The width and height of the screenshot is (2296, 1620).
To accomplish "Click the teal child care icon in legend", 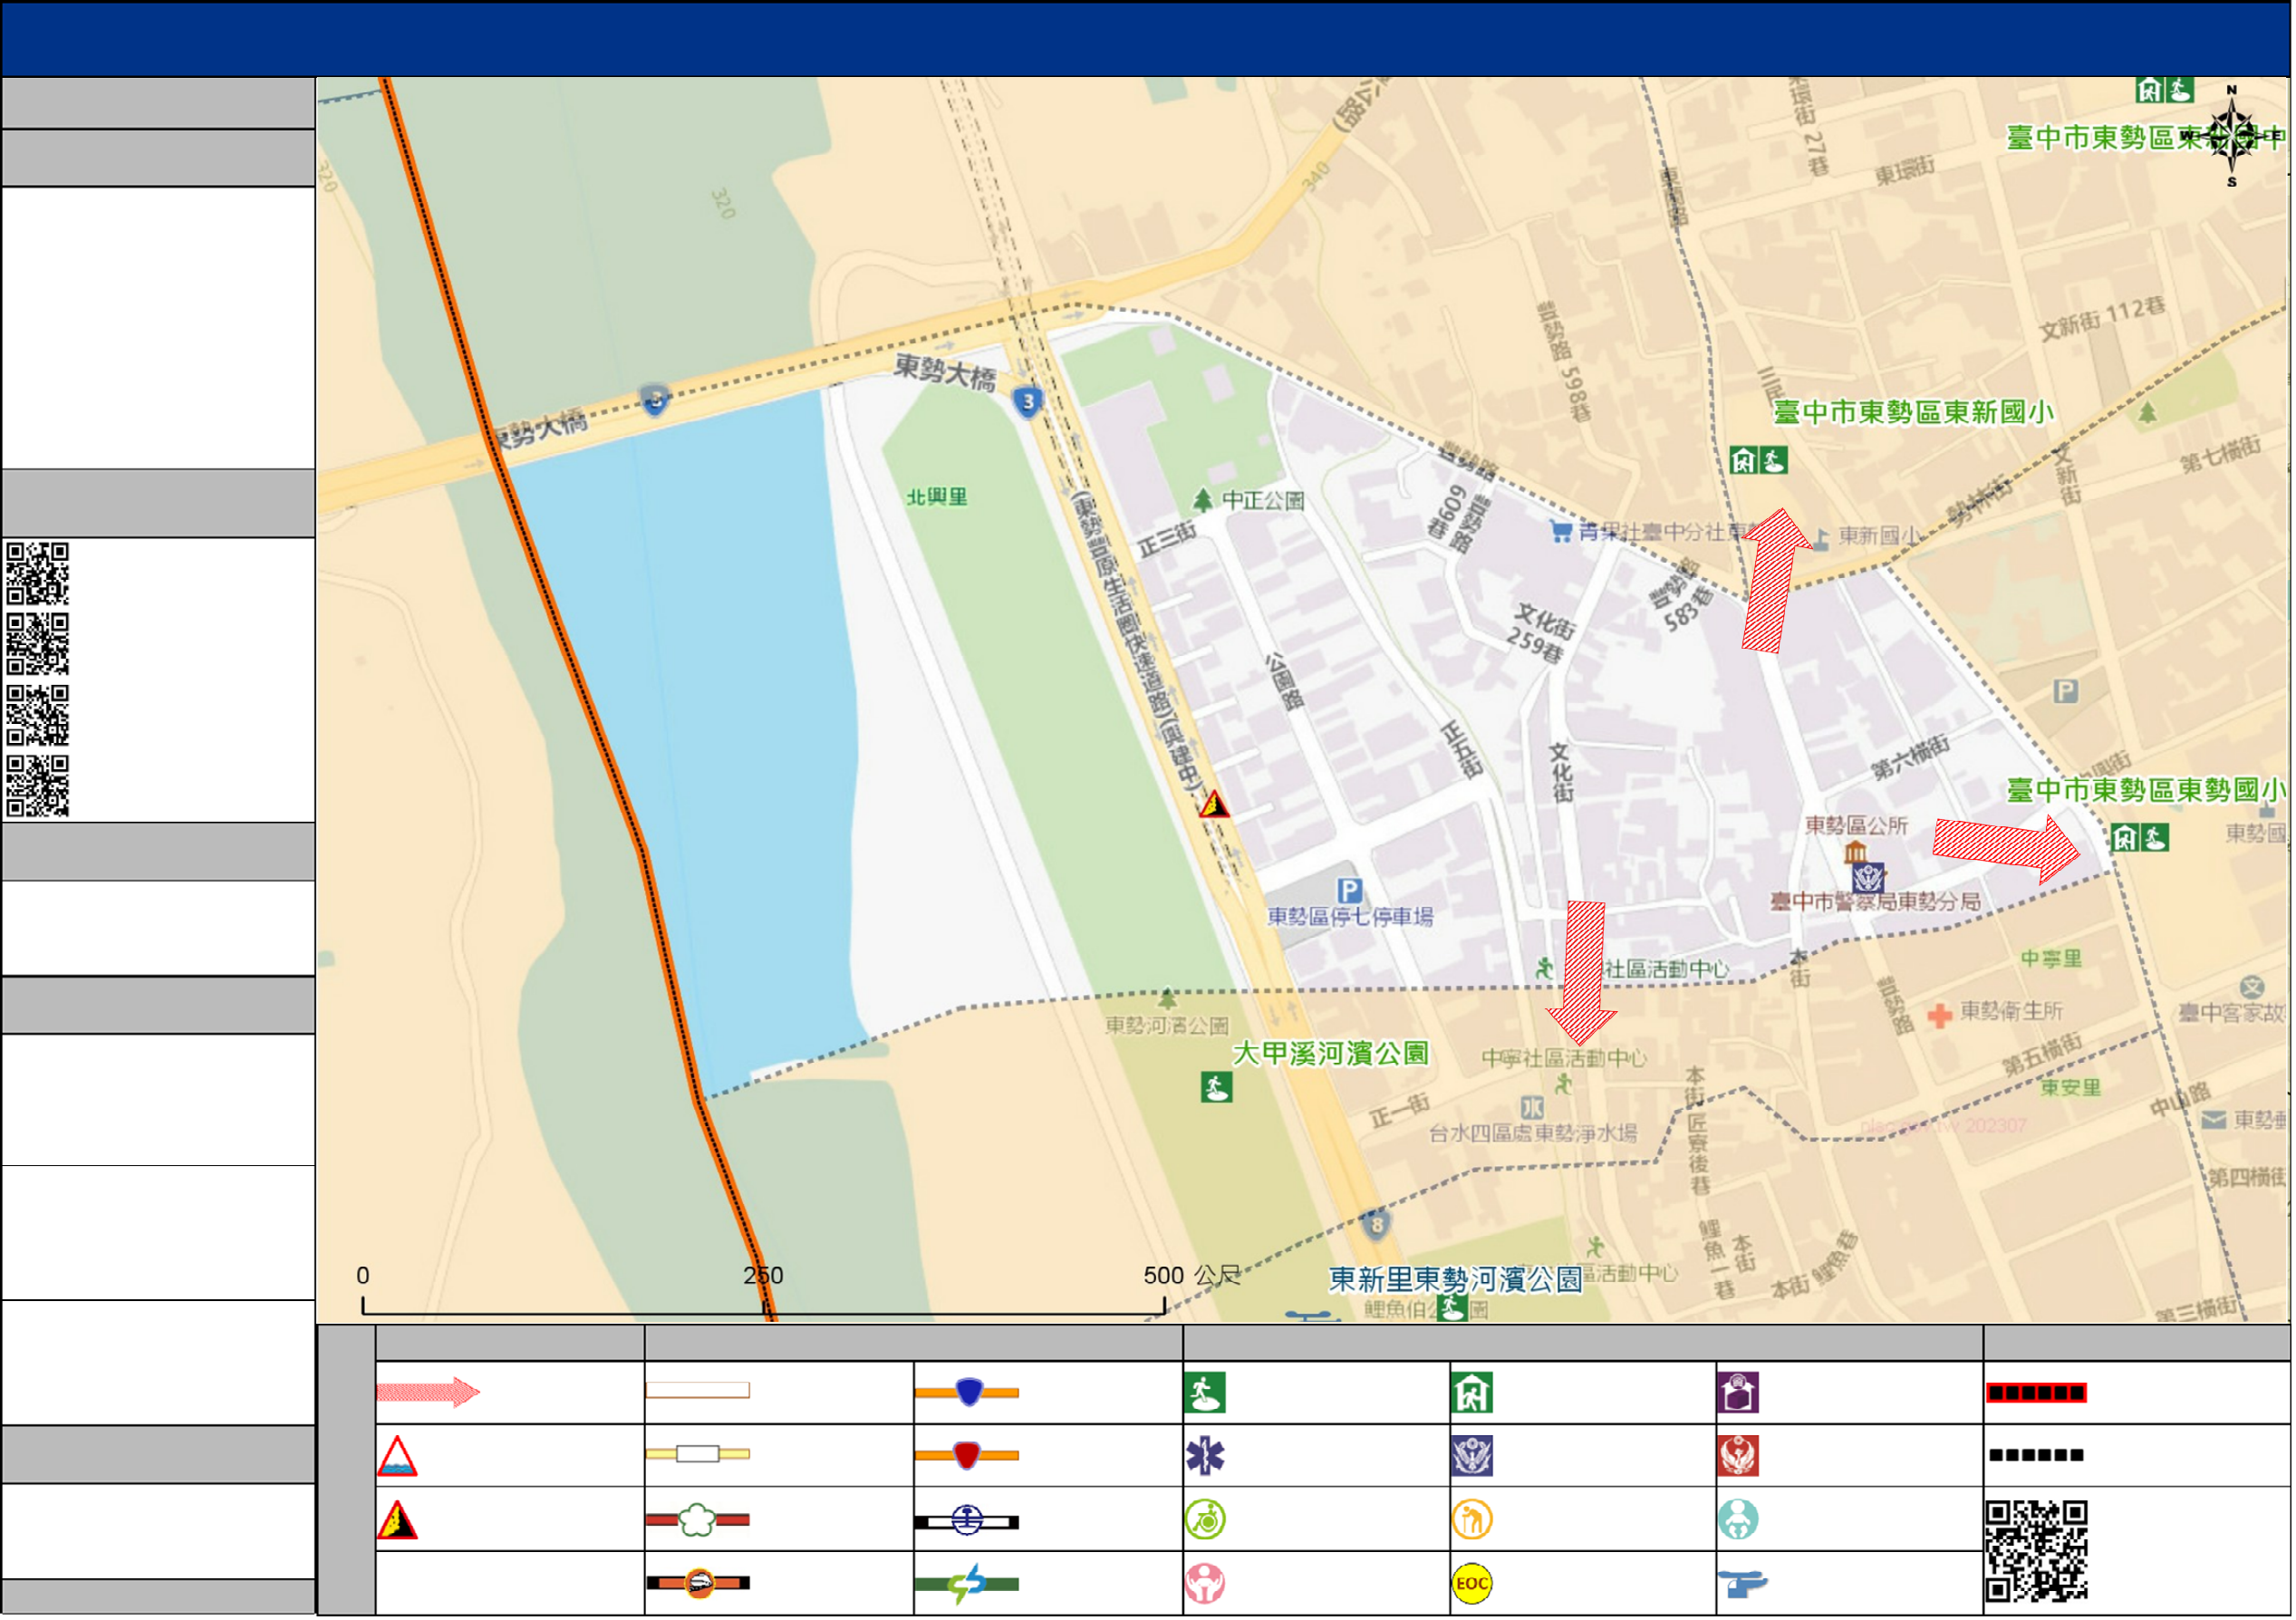I will (1740, 1520).
